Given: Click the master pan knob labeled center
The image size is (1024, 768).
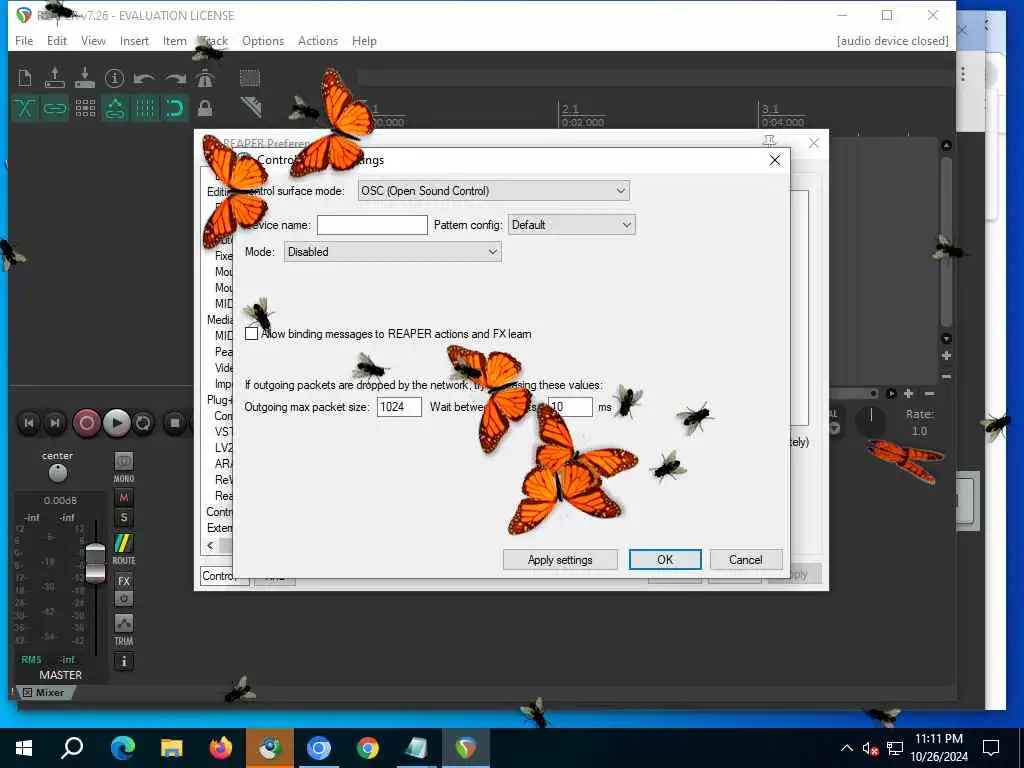Looking at the screenshot, I should click(57, 472).
